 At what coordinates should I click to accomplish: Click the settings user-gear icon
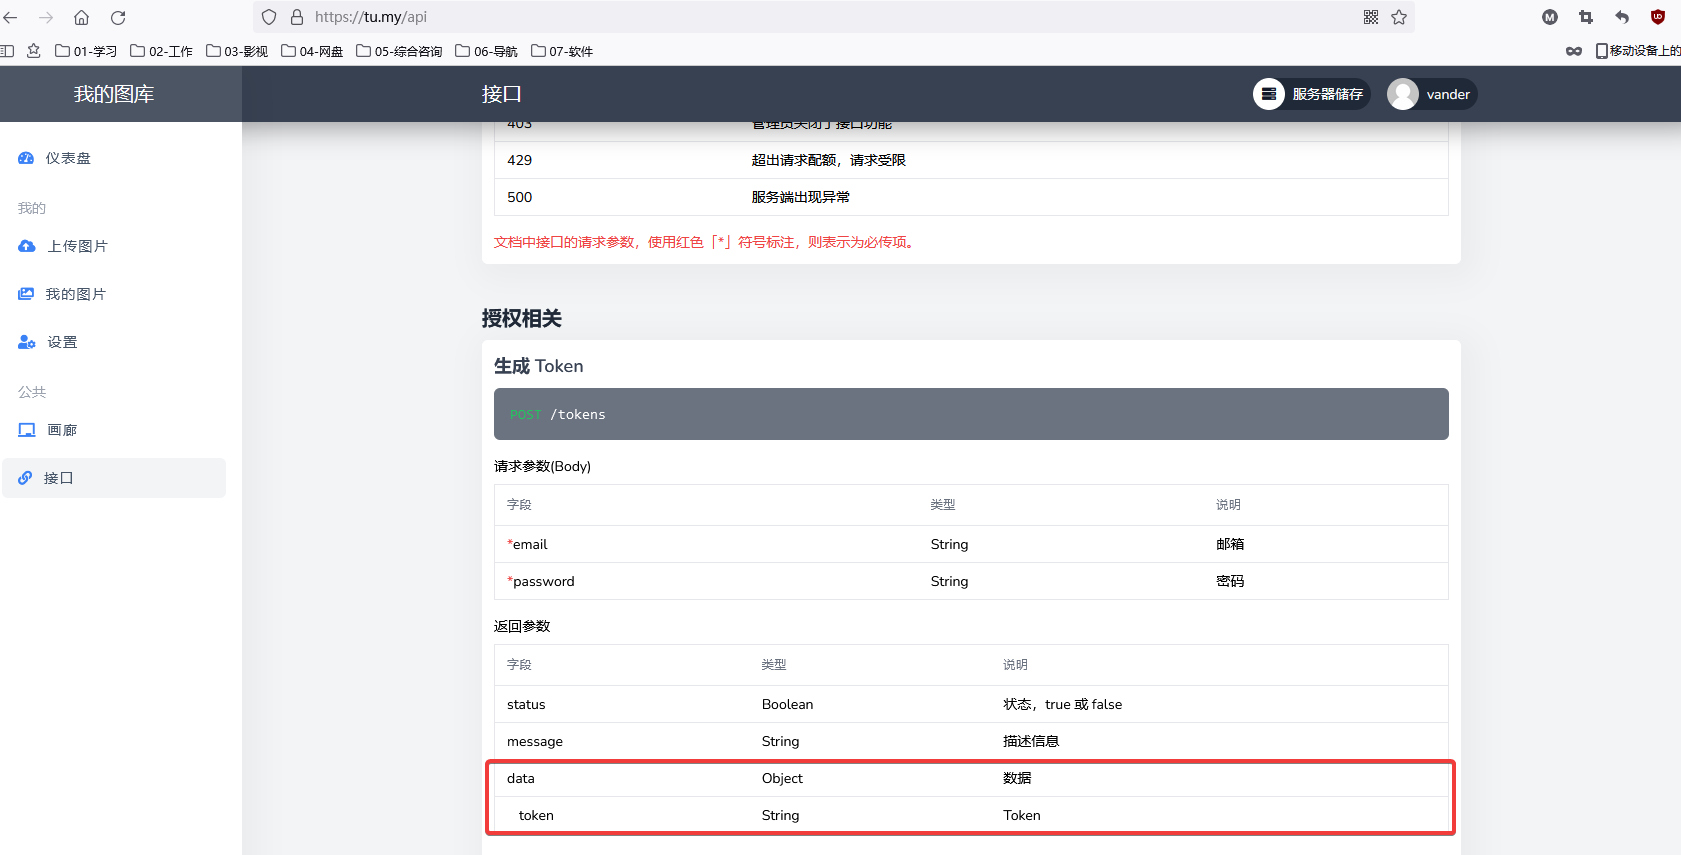click(27, 342)
